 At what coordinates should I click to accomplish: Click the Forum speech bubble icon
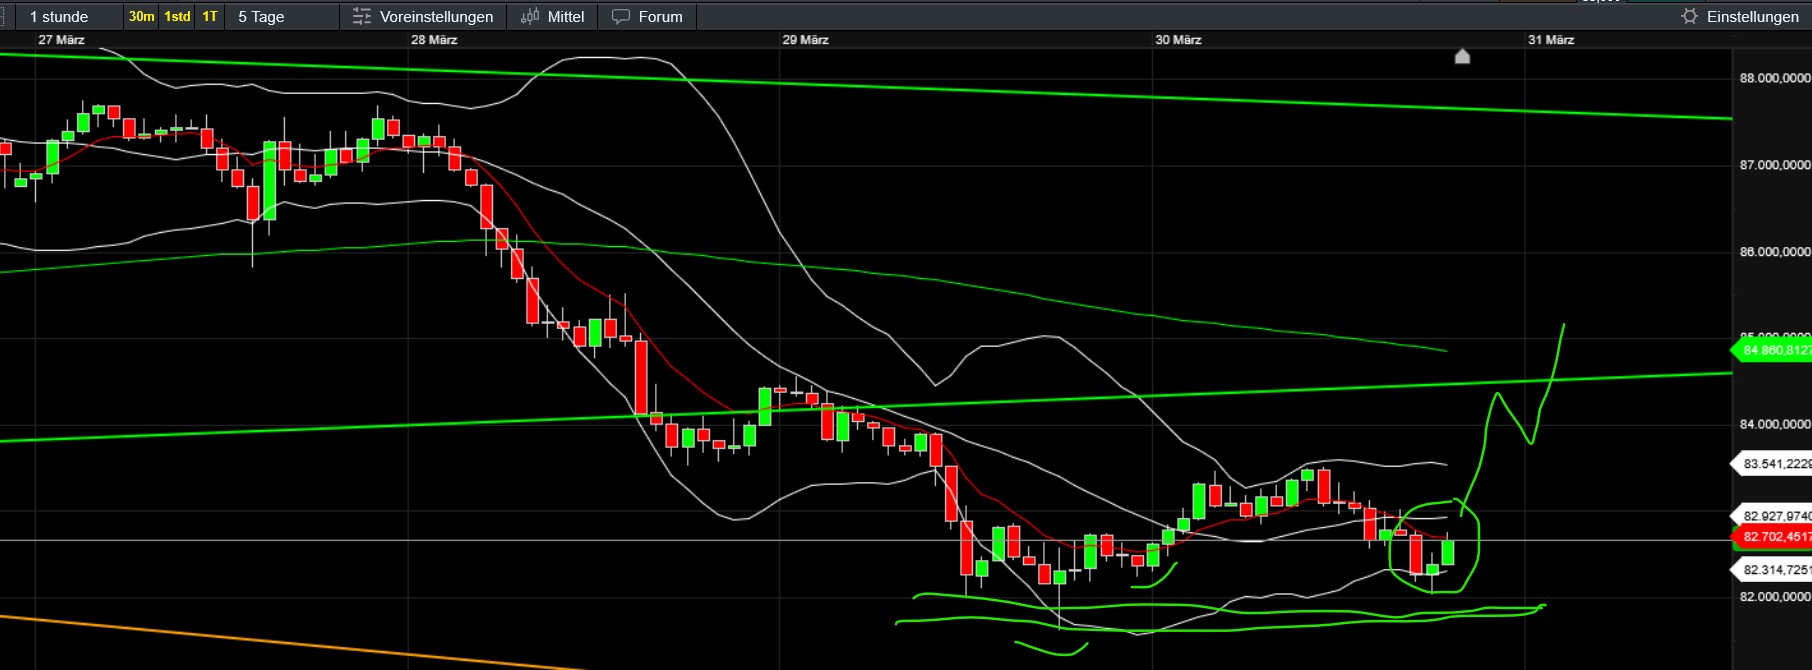[x=621, y=17]
